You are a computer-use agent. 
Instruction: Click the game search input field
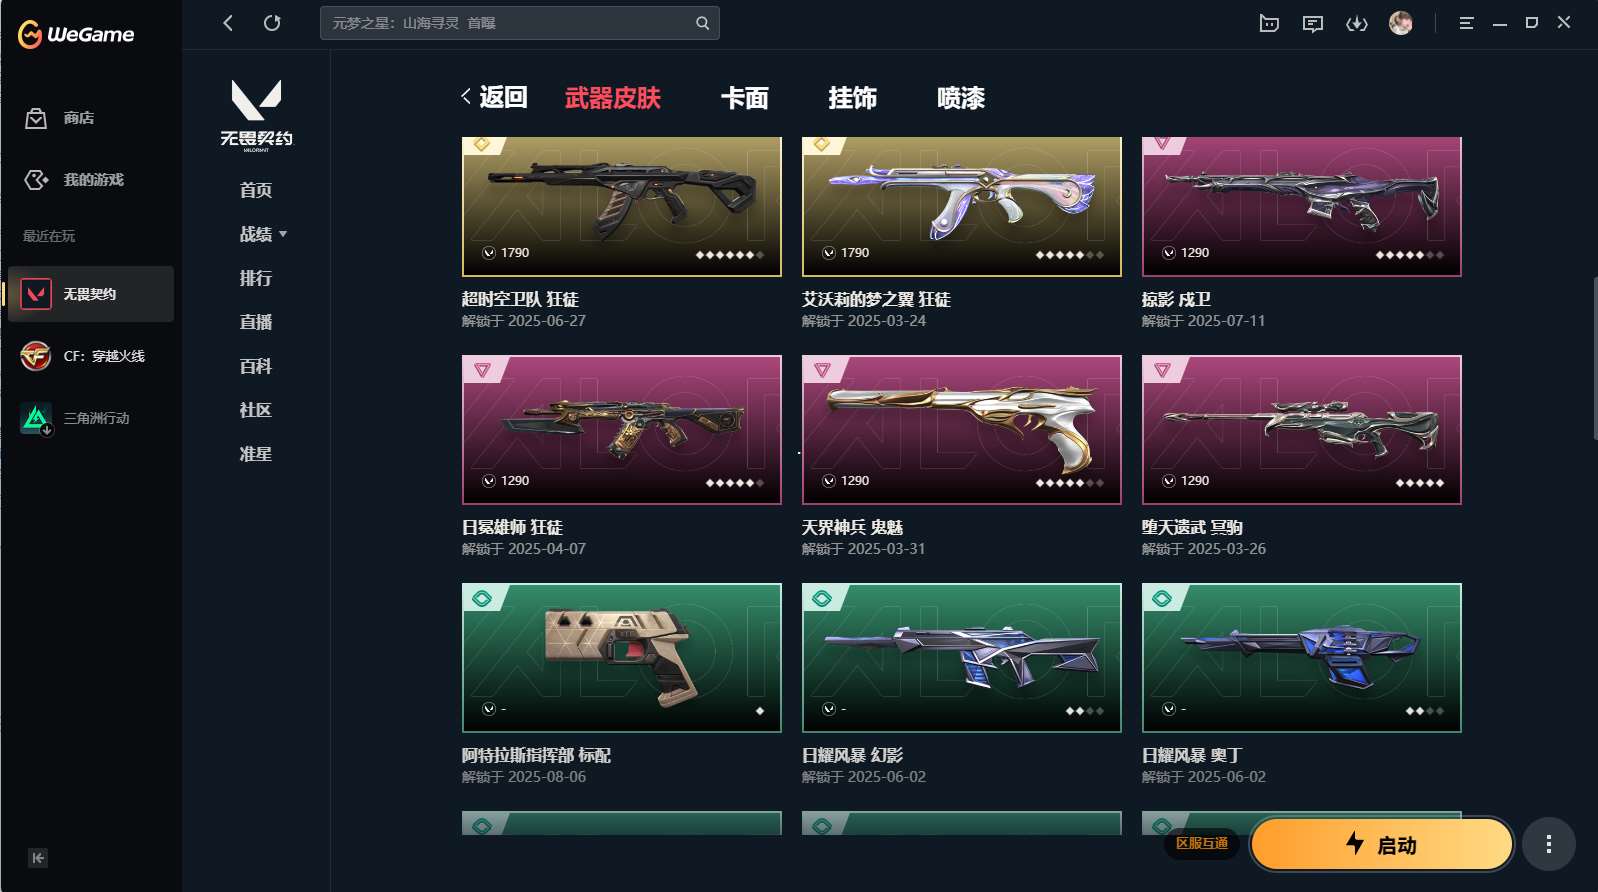[x=510, y=23]
